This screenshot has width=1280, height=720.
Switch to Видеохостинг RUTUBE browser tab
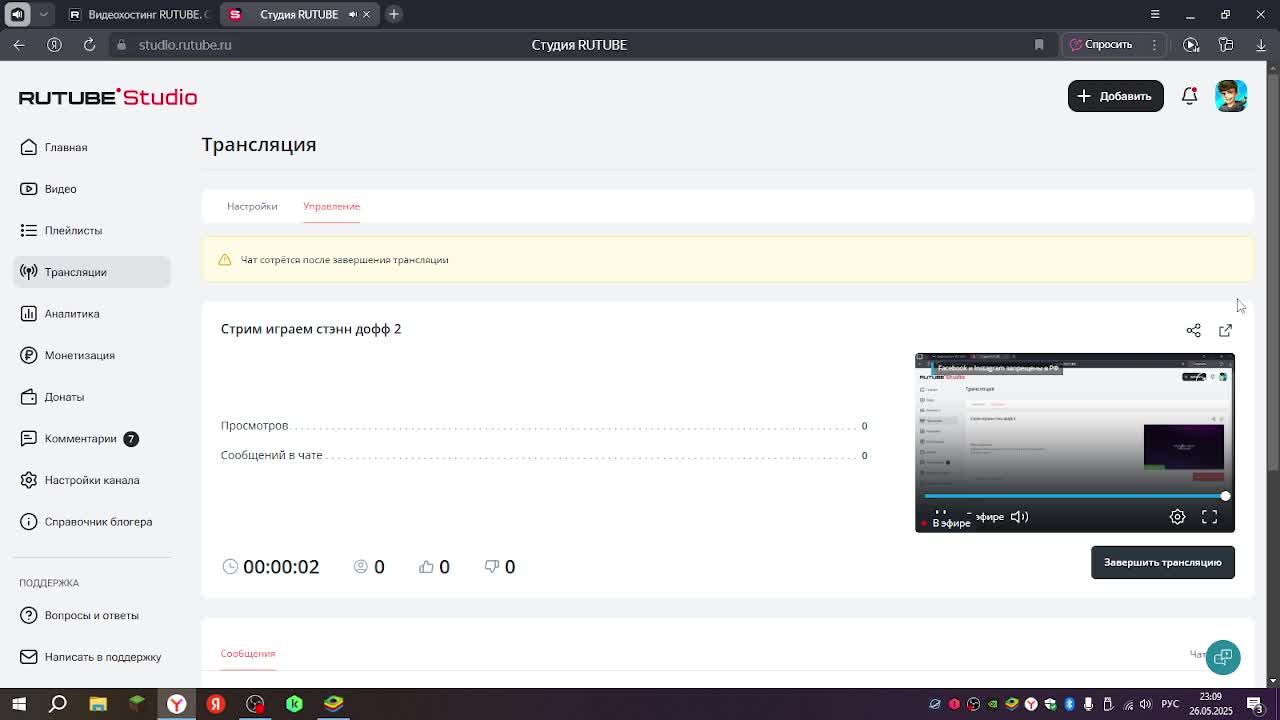point(138,14)
